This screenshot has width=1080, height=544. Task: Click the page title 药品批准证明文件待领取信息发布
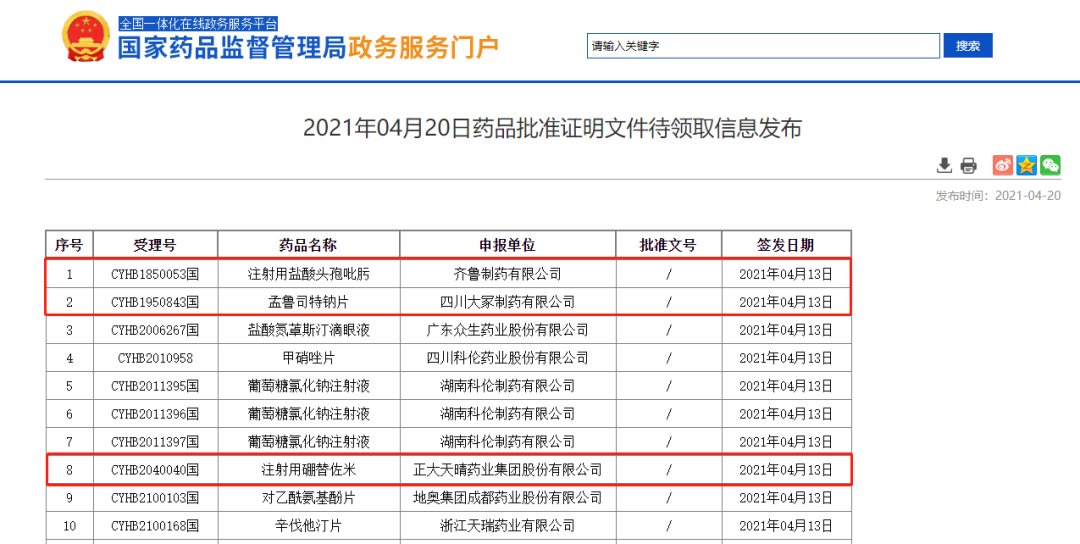click(552, 128)
